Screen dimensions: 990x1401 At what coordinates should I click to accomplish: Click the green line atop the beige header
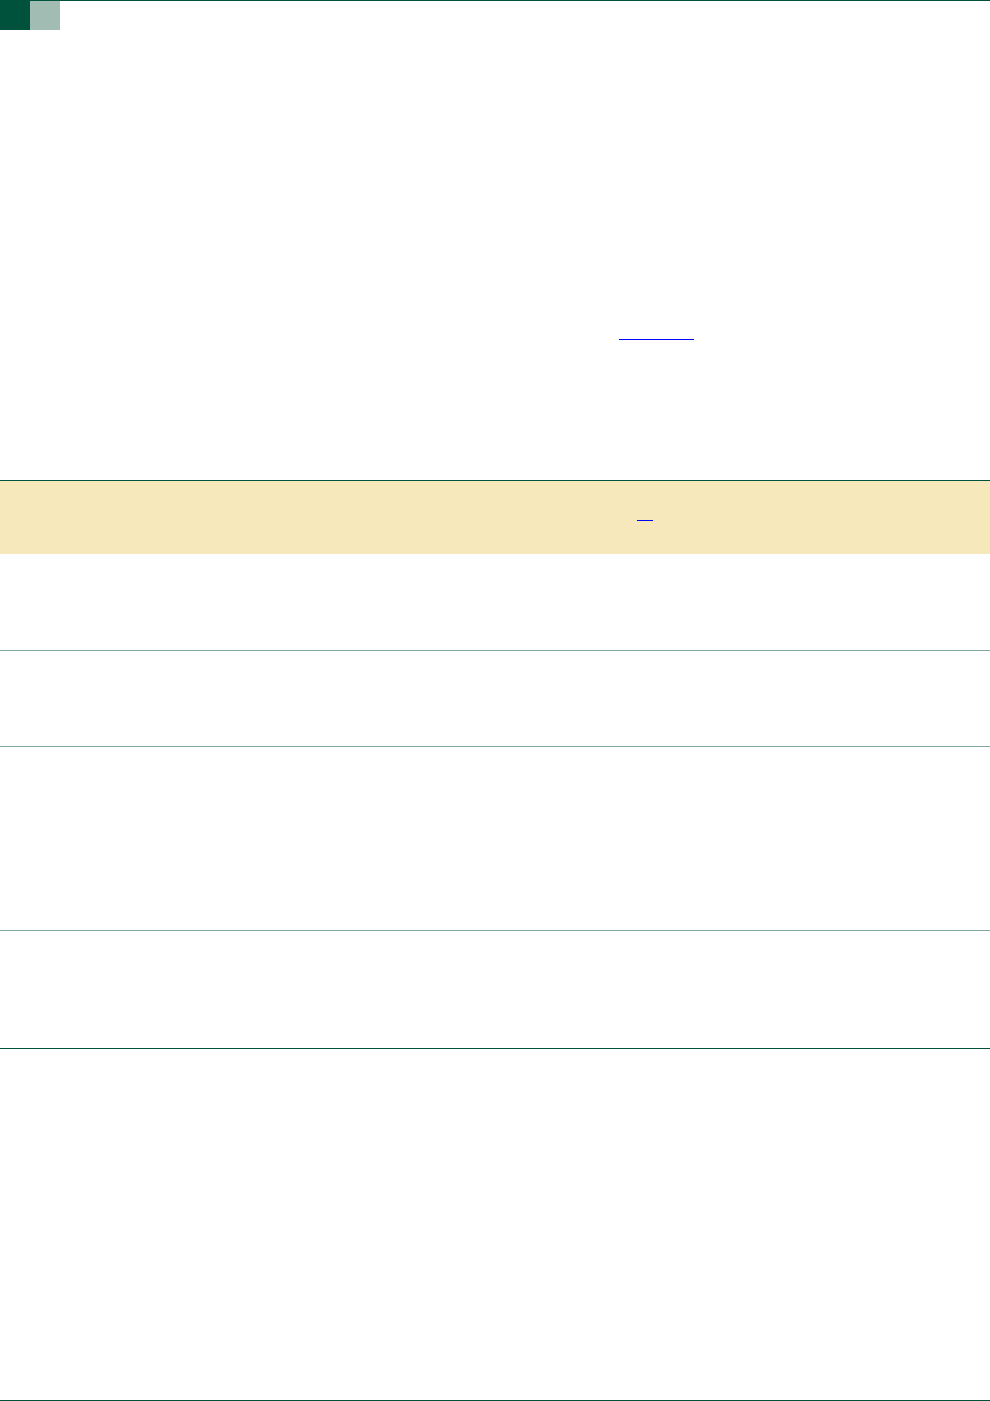495,481
